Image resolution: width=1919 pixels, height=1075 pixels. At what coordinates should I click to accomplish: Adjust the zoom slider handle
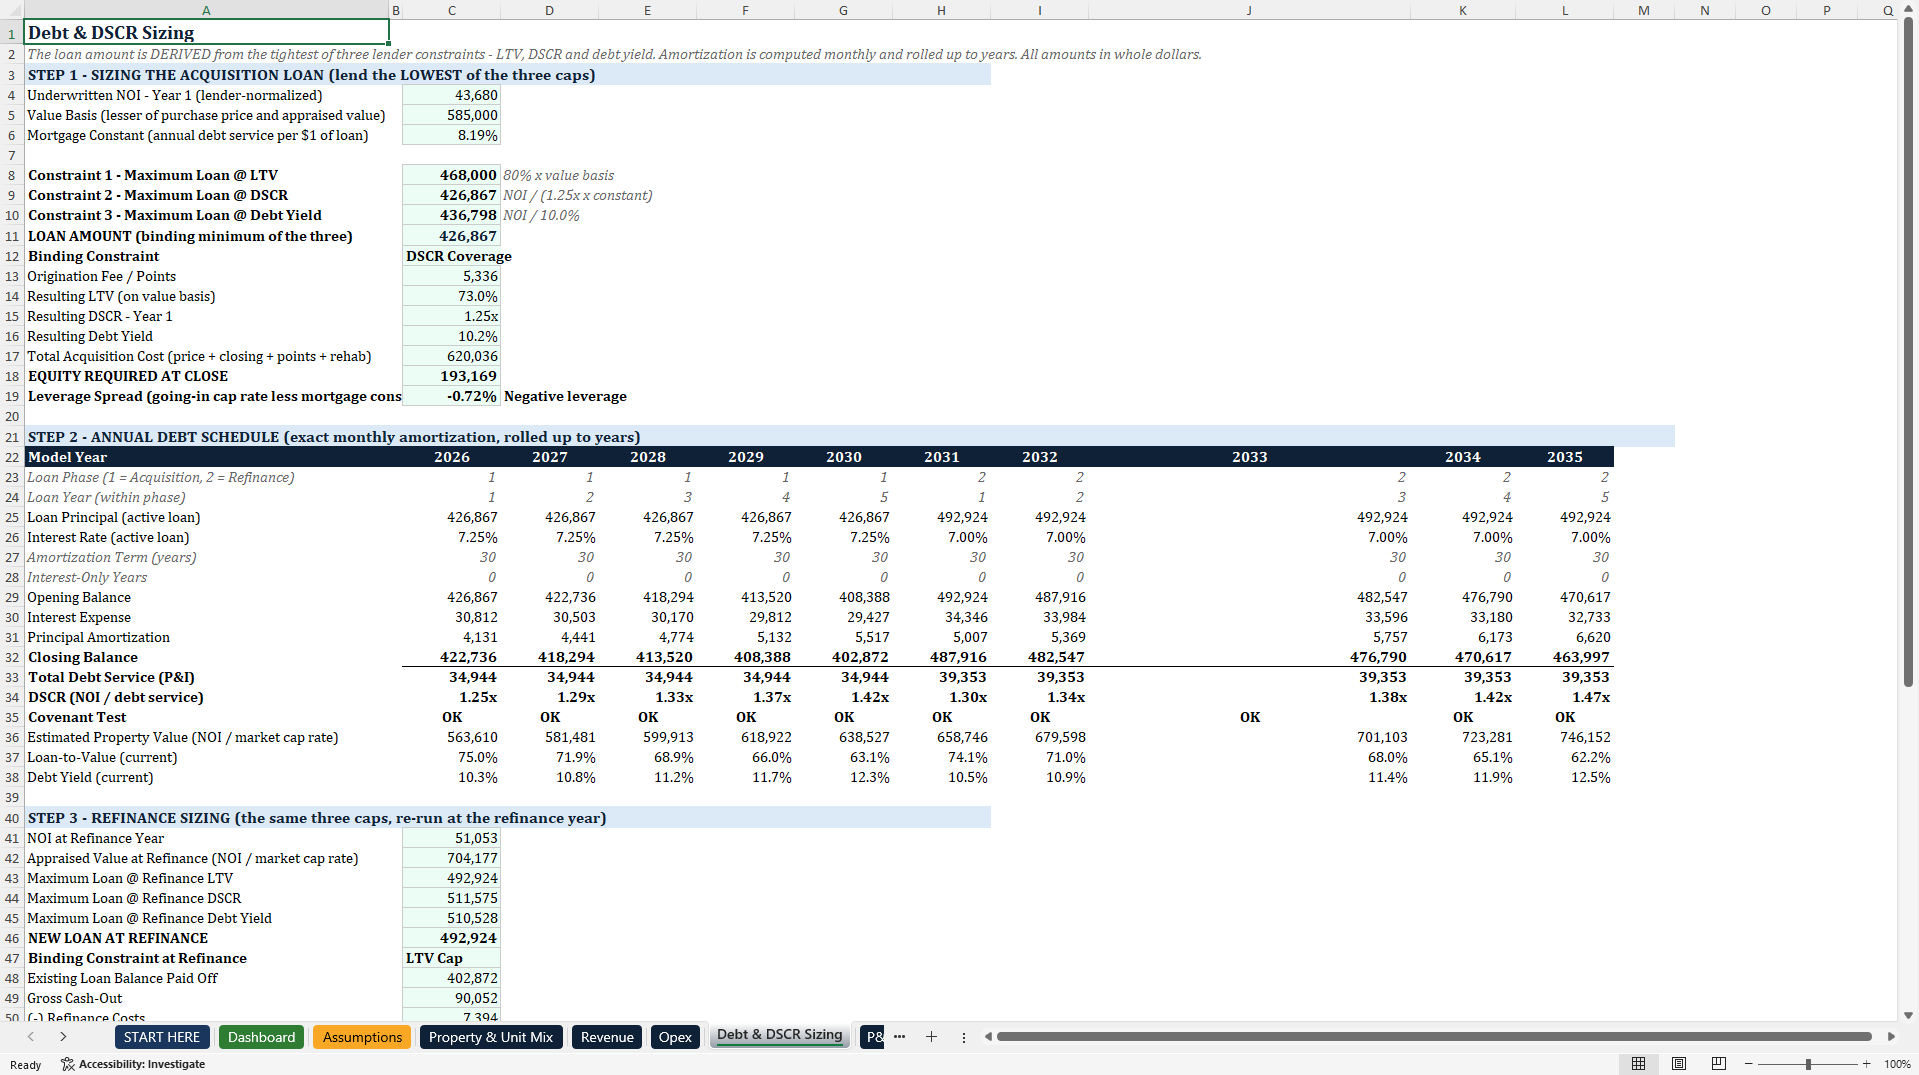(1808, 1064)
